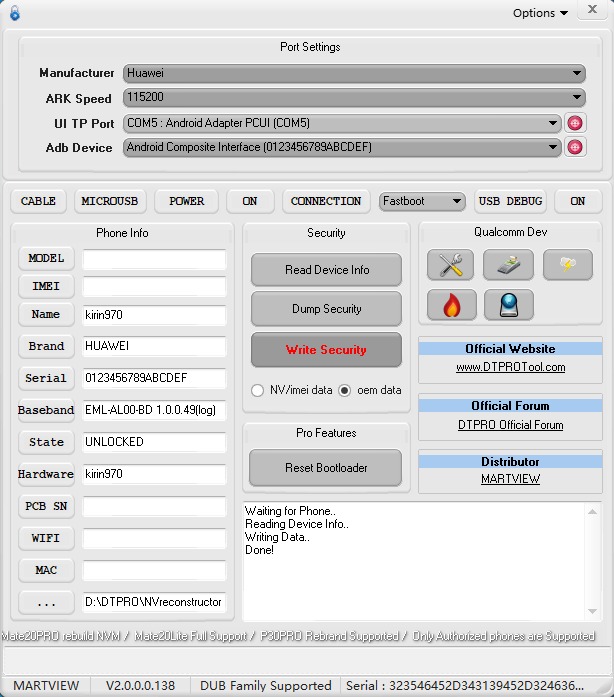Click the red flame icon
Viewport: 614px width, 697px height.
[450, 305]
